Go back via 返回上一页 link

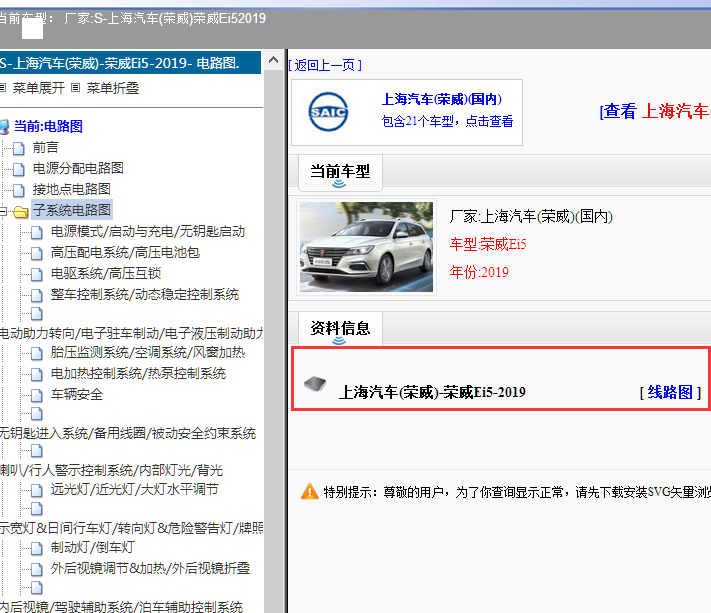[325, 65]
